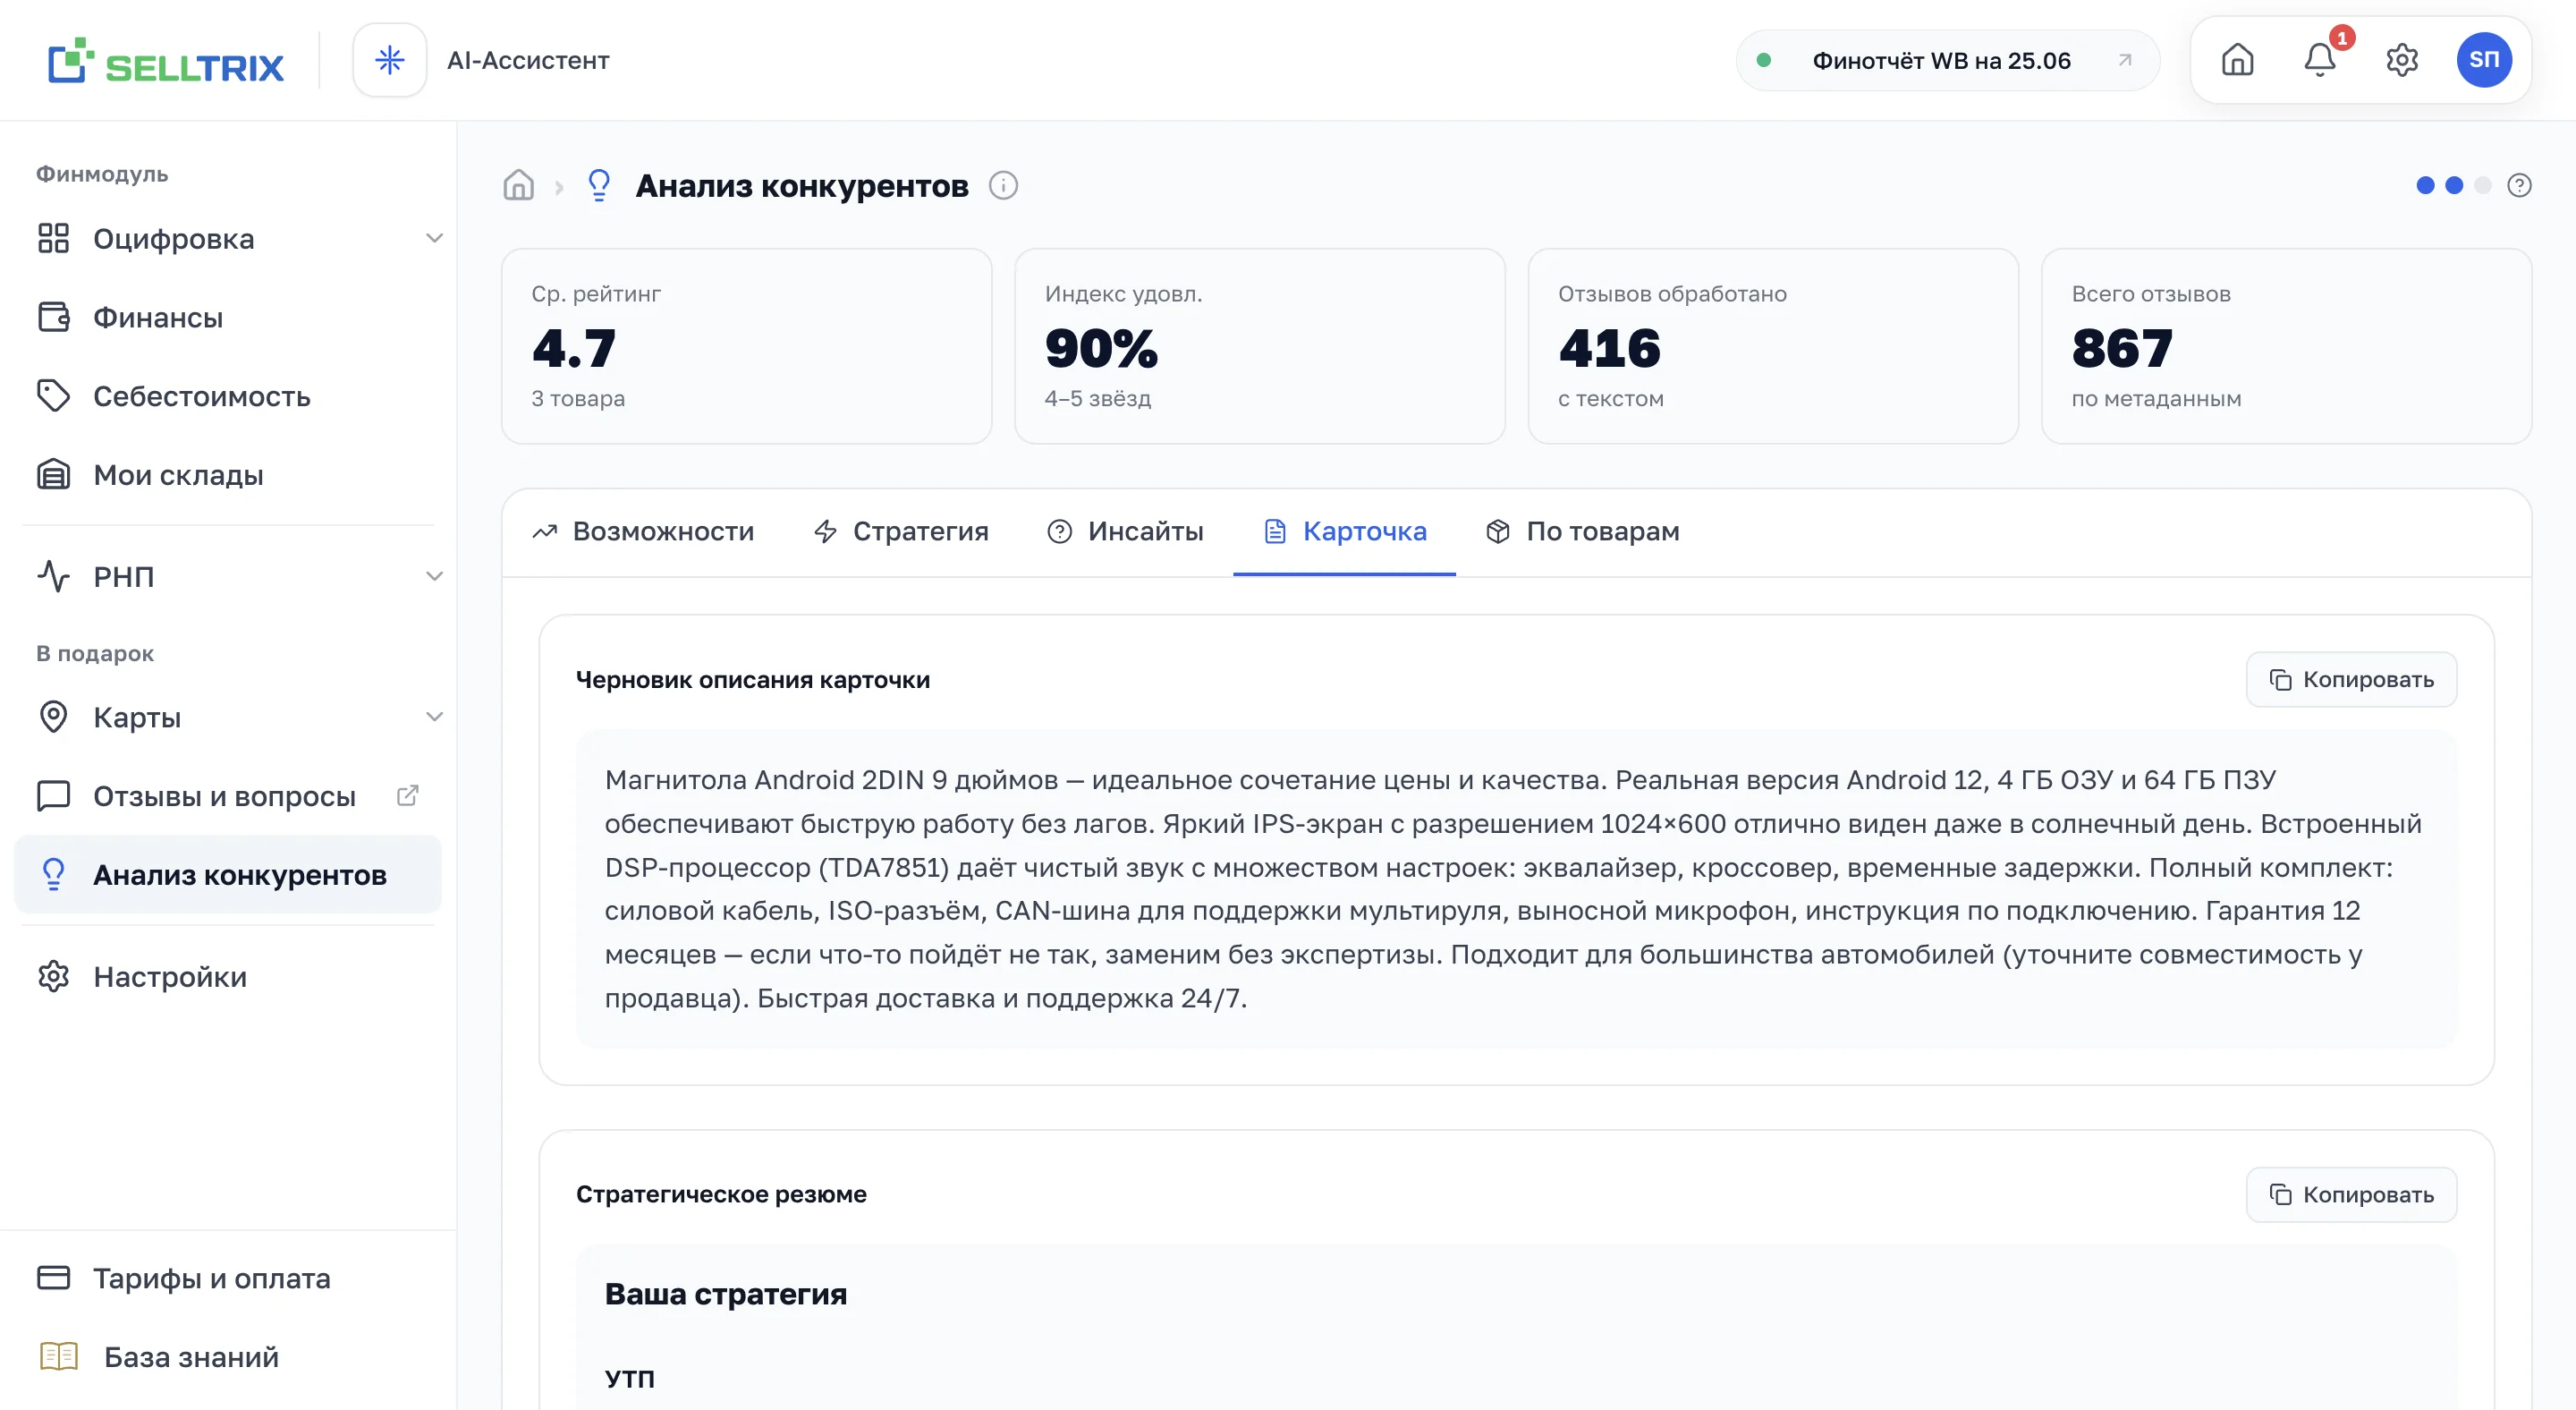This screenshot has width=2576, height=1410.
Task: Open the Selltrix logo home link
Action: coord(166,61)
